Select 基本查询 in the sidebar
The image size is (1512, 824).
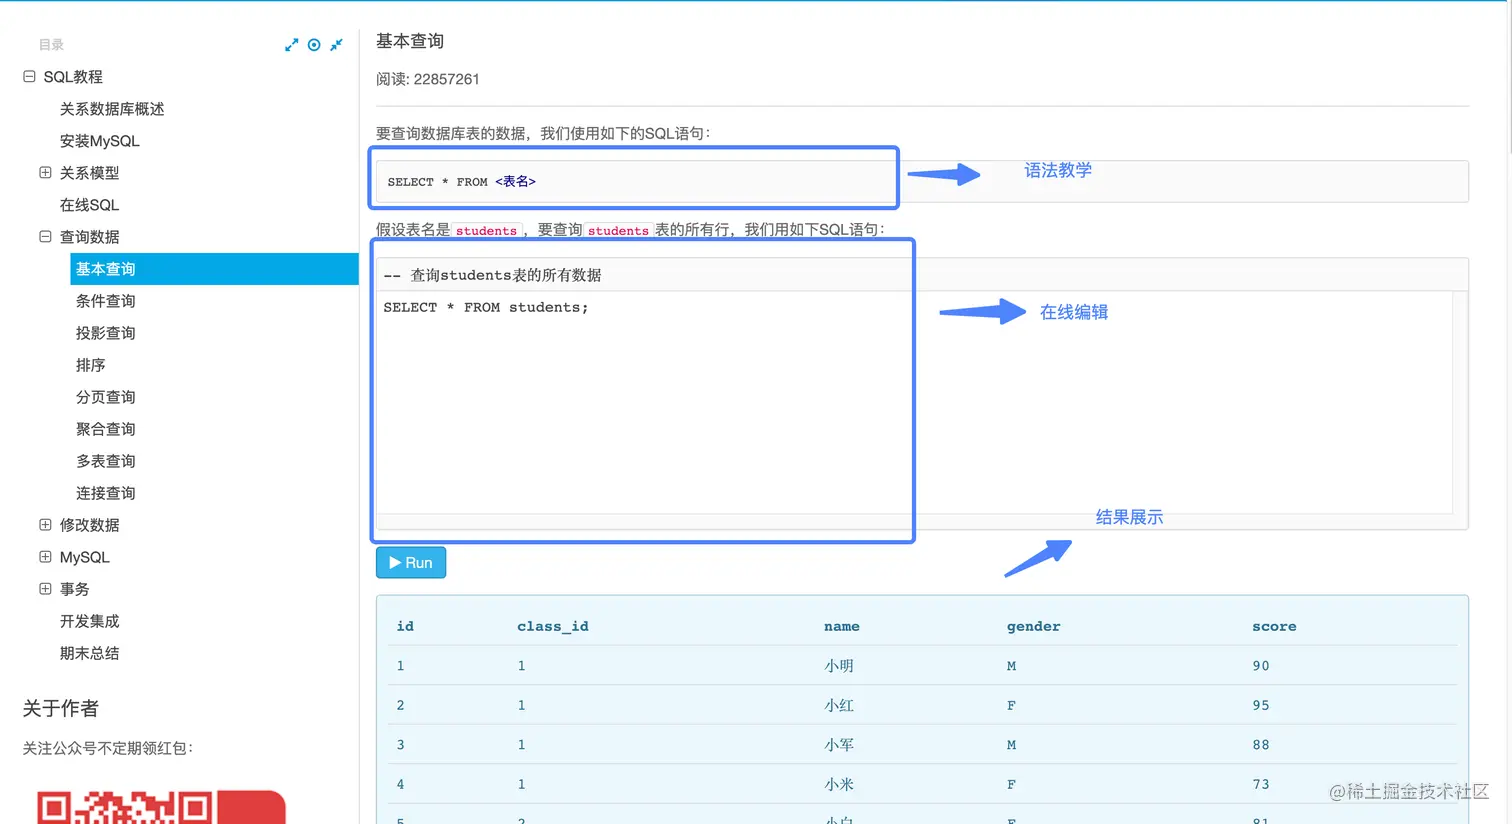pos(214,269)
